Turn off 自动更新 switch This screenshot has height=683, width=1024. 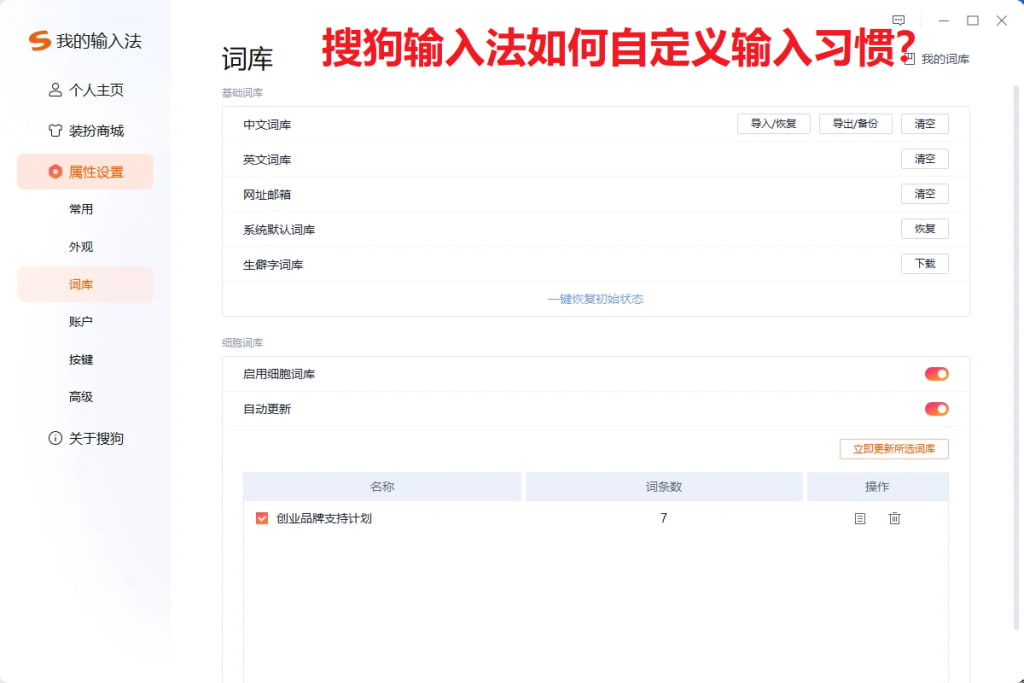point(937,408)
